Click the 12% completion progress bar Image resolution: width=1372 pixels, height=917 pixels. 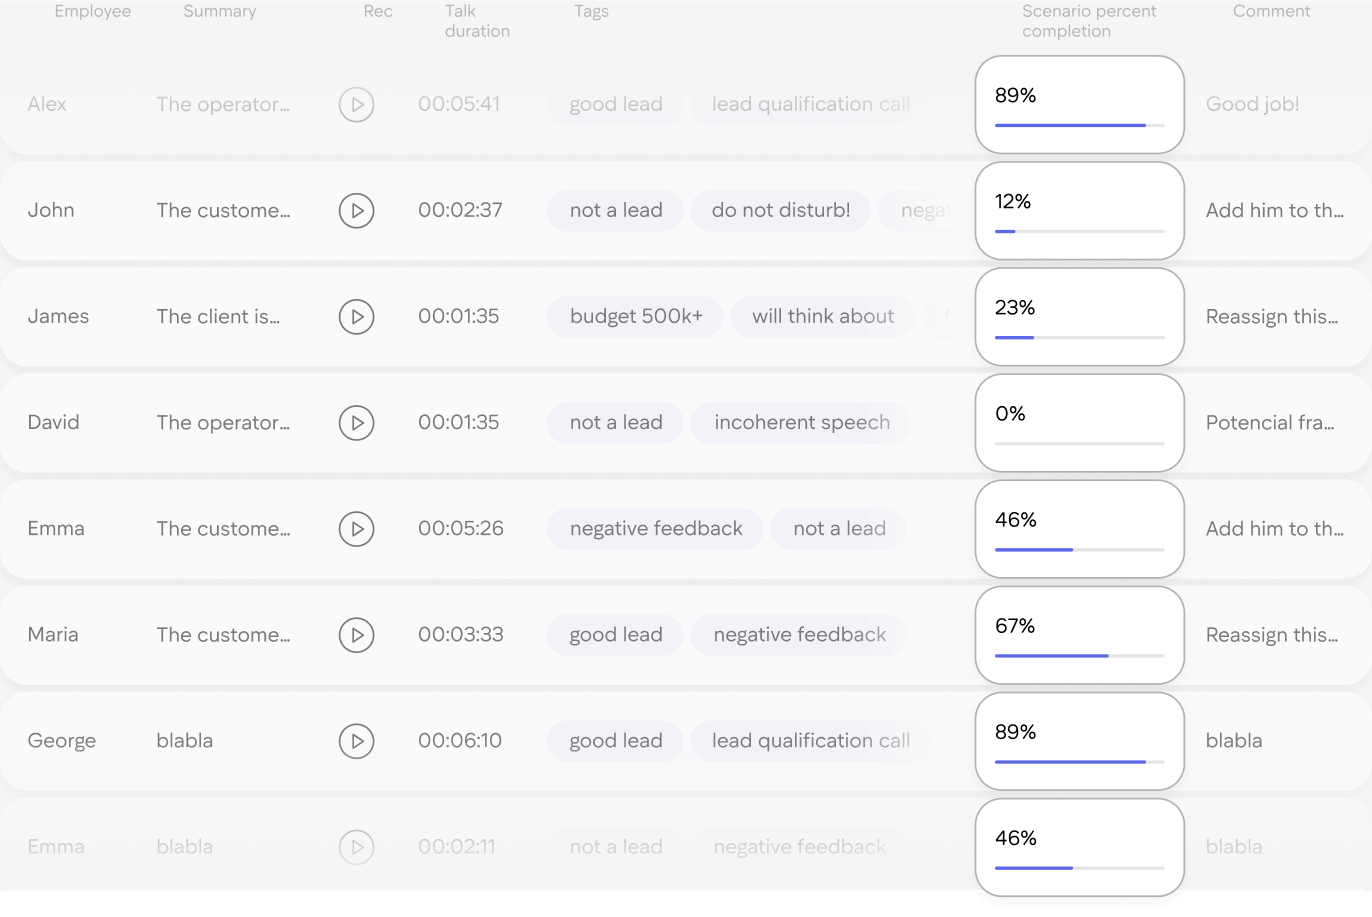1080,232
